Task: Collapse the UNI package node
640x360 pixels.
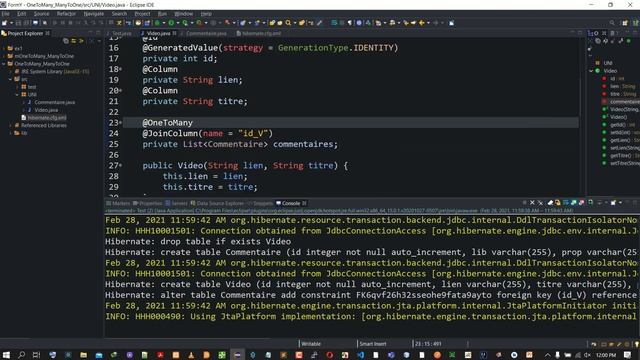Action: tap(17, 94)
